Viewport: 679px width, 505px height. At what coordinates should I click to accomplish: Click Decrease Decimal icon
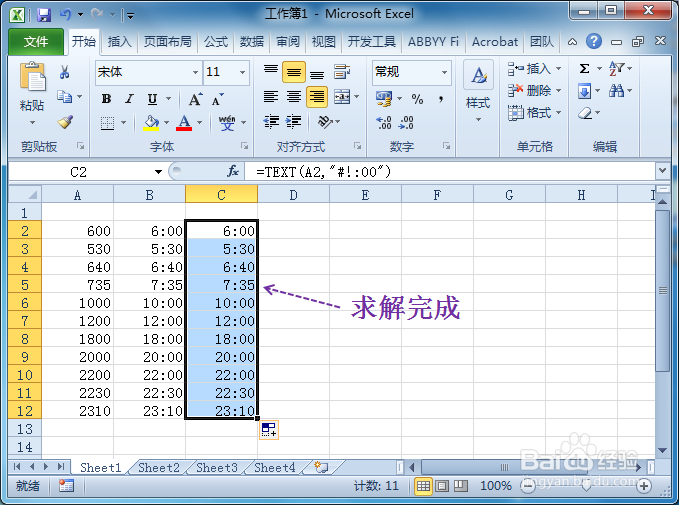(406, 123)
